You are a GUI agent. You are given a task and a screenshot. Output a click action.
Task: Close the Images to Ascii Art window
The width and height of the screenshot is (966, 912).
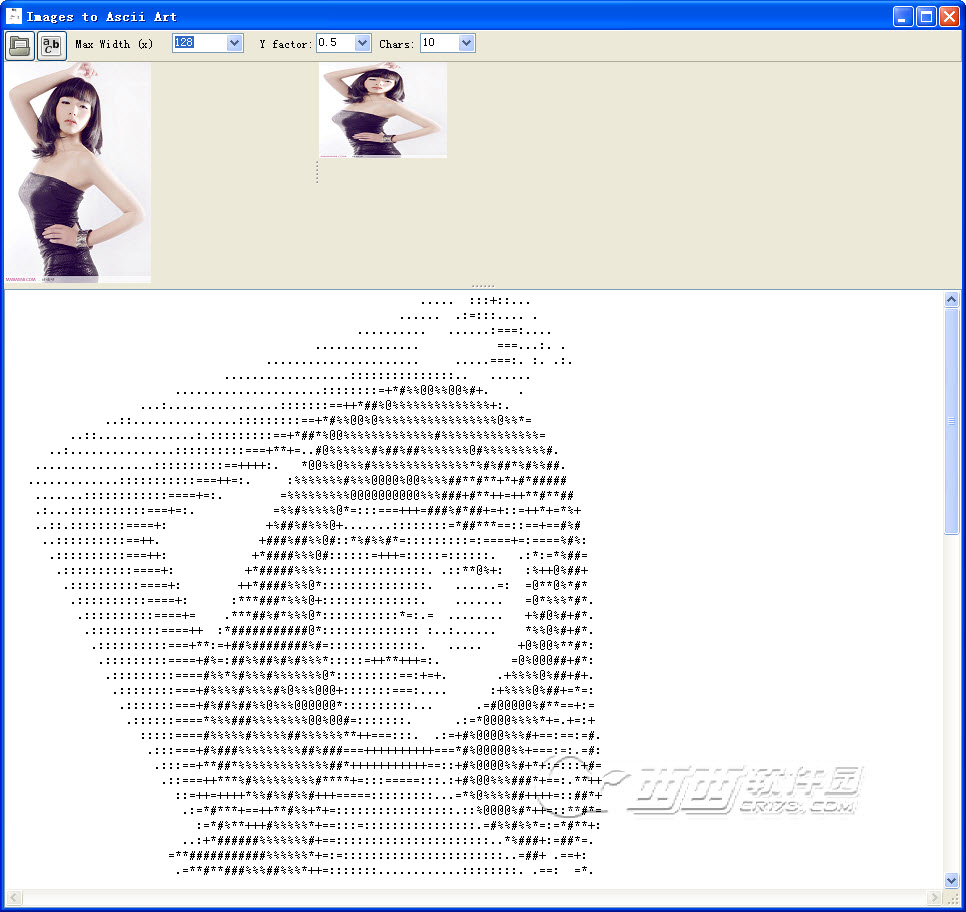[x=949, y=17]
